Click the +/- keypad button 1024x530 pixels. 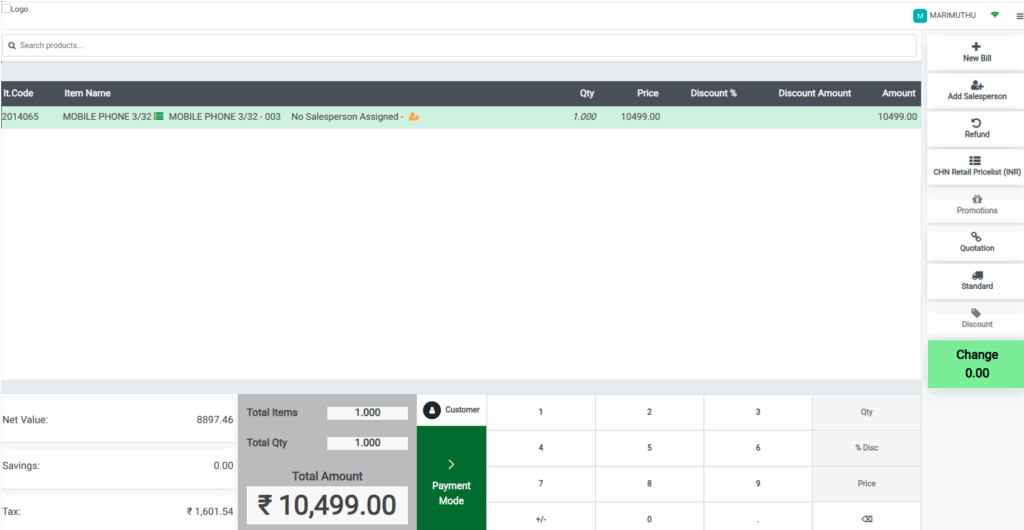[541, 519]
